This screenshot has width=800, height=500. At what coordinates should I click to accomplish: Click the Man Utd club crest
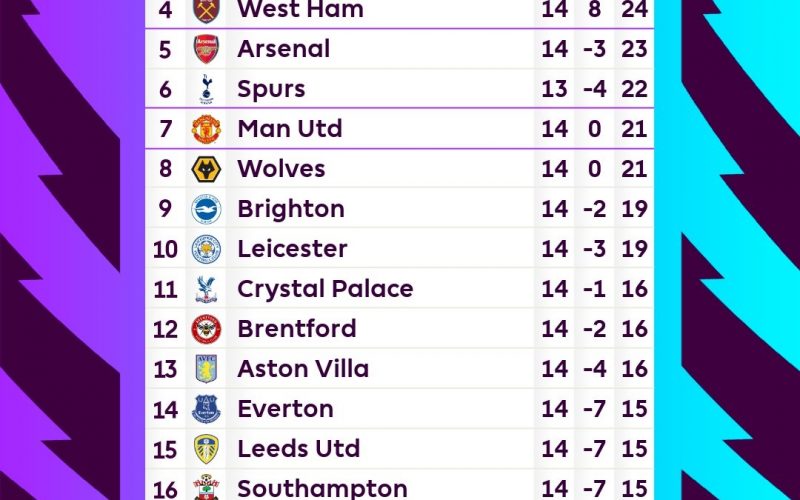(x=206, y=129)
